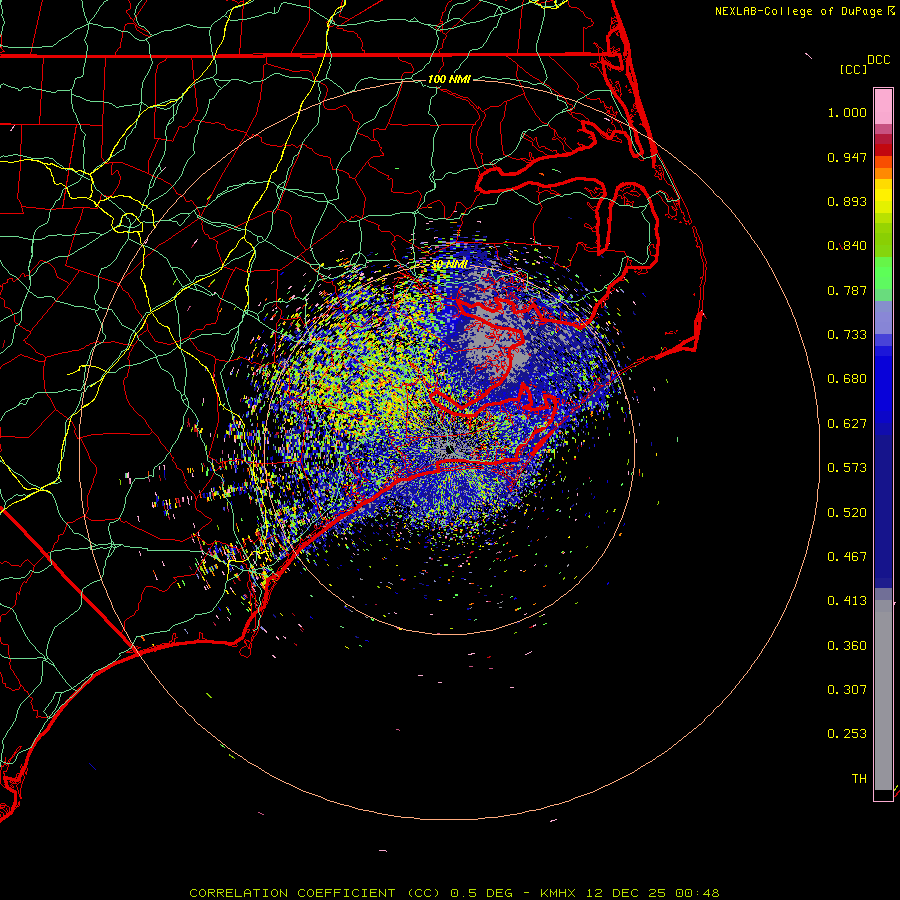Pick the bright green band in the color bar
The width and height of the screenshot is (900, 900).
[x=883, y=273]
